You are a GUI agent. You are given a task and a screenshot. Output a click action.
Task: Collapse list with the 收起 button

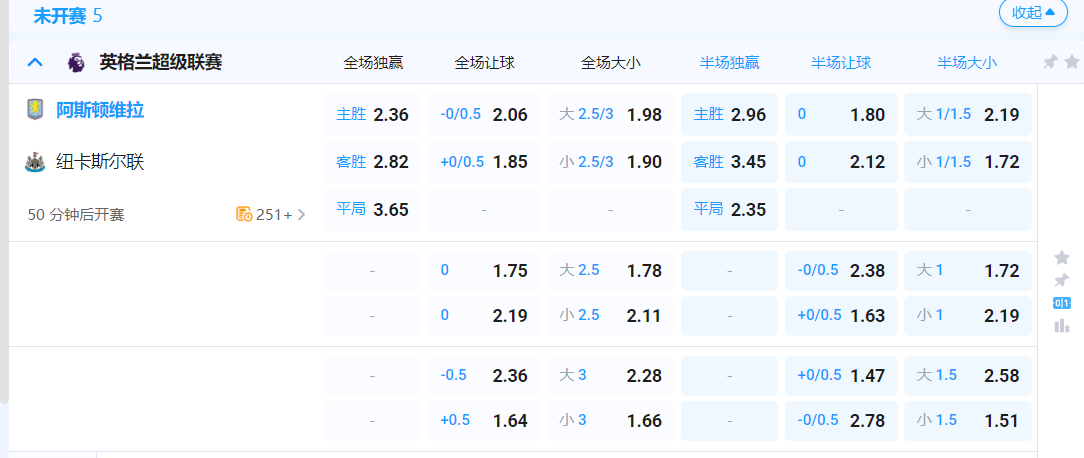click(1033, 13)
